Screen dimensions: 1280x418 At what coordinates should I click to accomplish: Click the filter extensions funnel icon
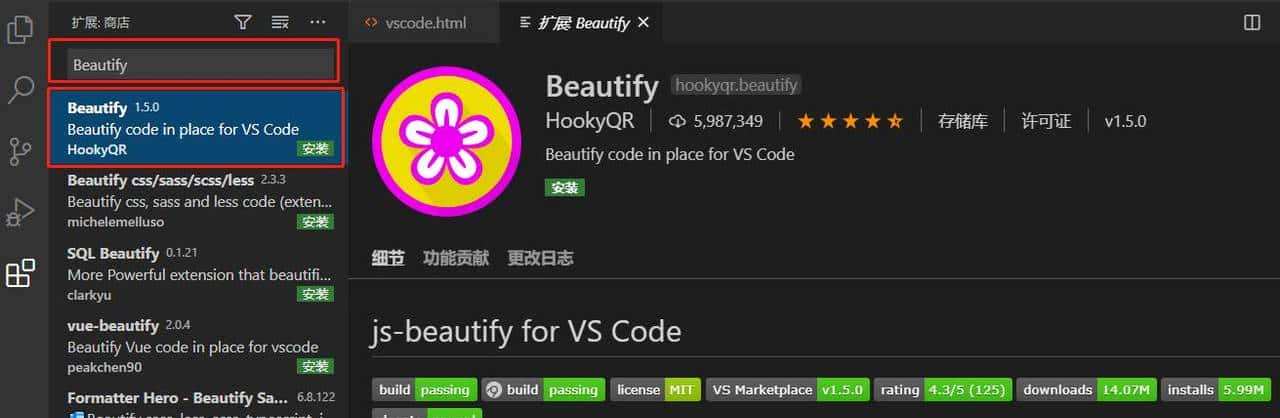pos(243,22)
